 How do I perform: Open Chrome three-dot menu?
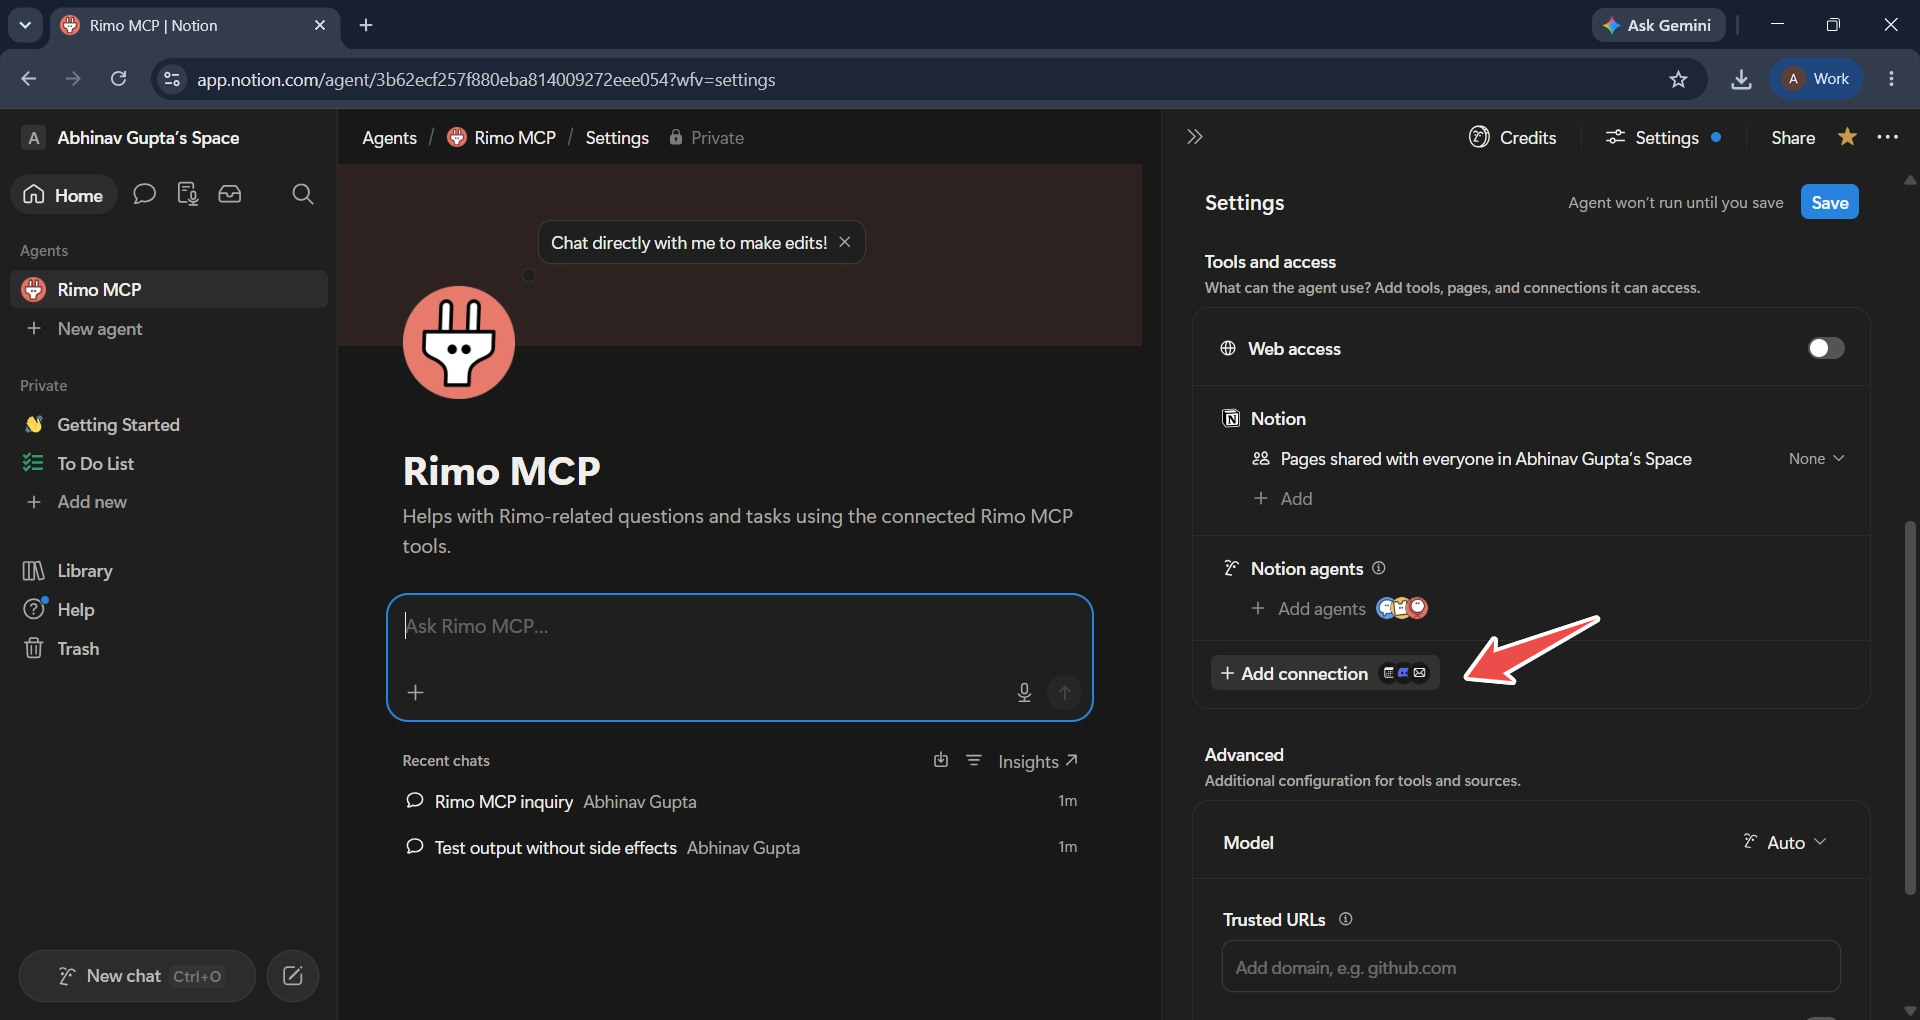point(1891,79)
